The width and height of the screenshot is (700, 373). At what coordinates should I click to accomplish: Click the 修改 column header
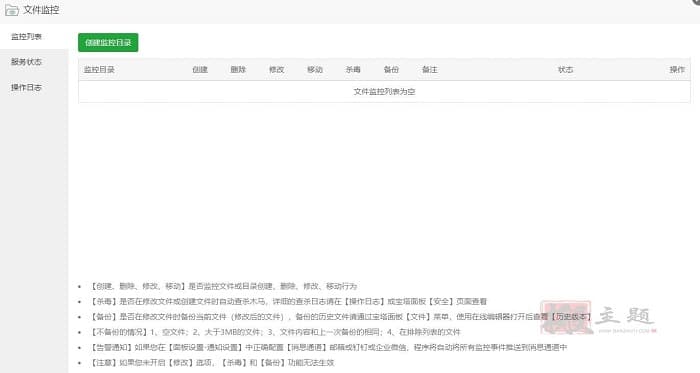click(277, 70)
